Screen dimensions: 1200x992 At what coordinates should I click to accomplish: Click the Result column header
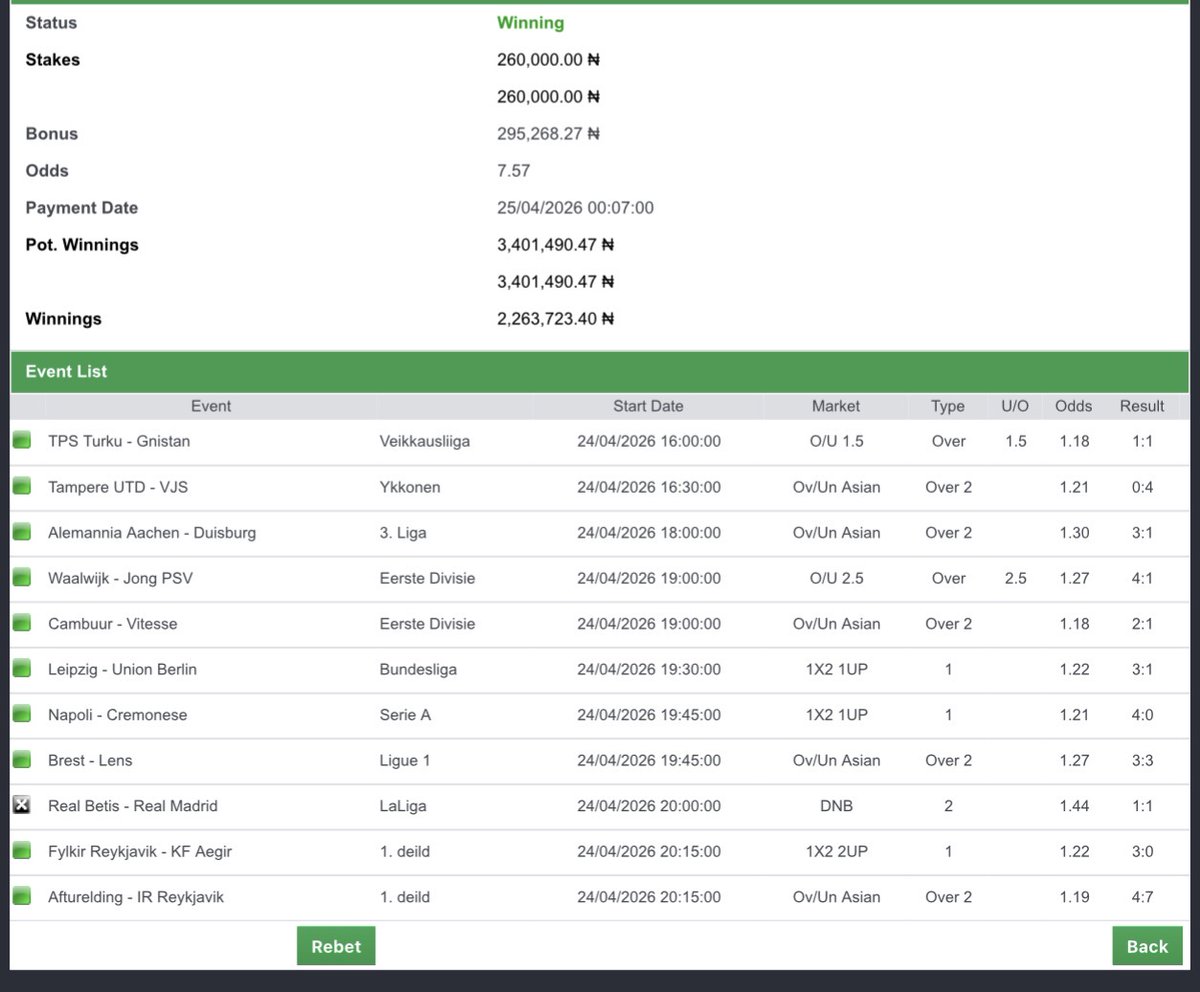pyautogui.click(x=1141, y=406)
